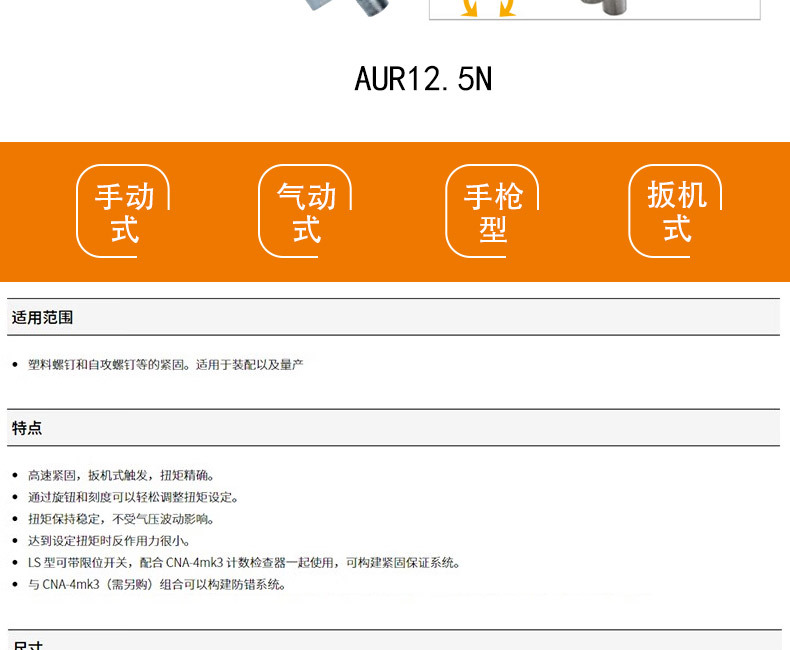Image resolution: width=790 pixels, height=650 pixels.
Task: Click the 扳机式 rounded badge
Action: [675, 211]
